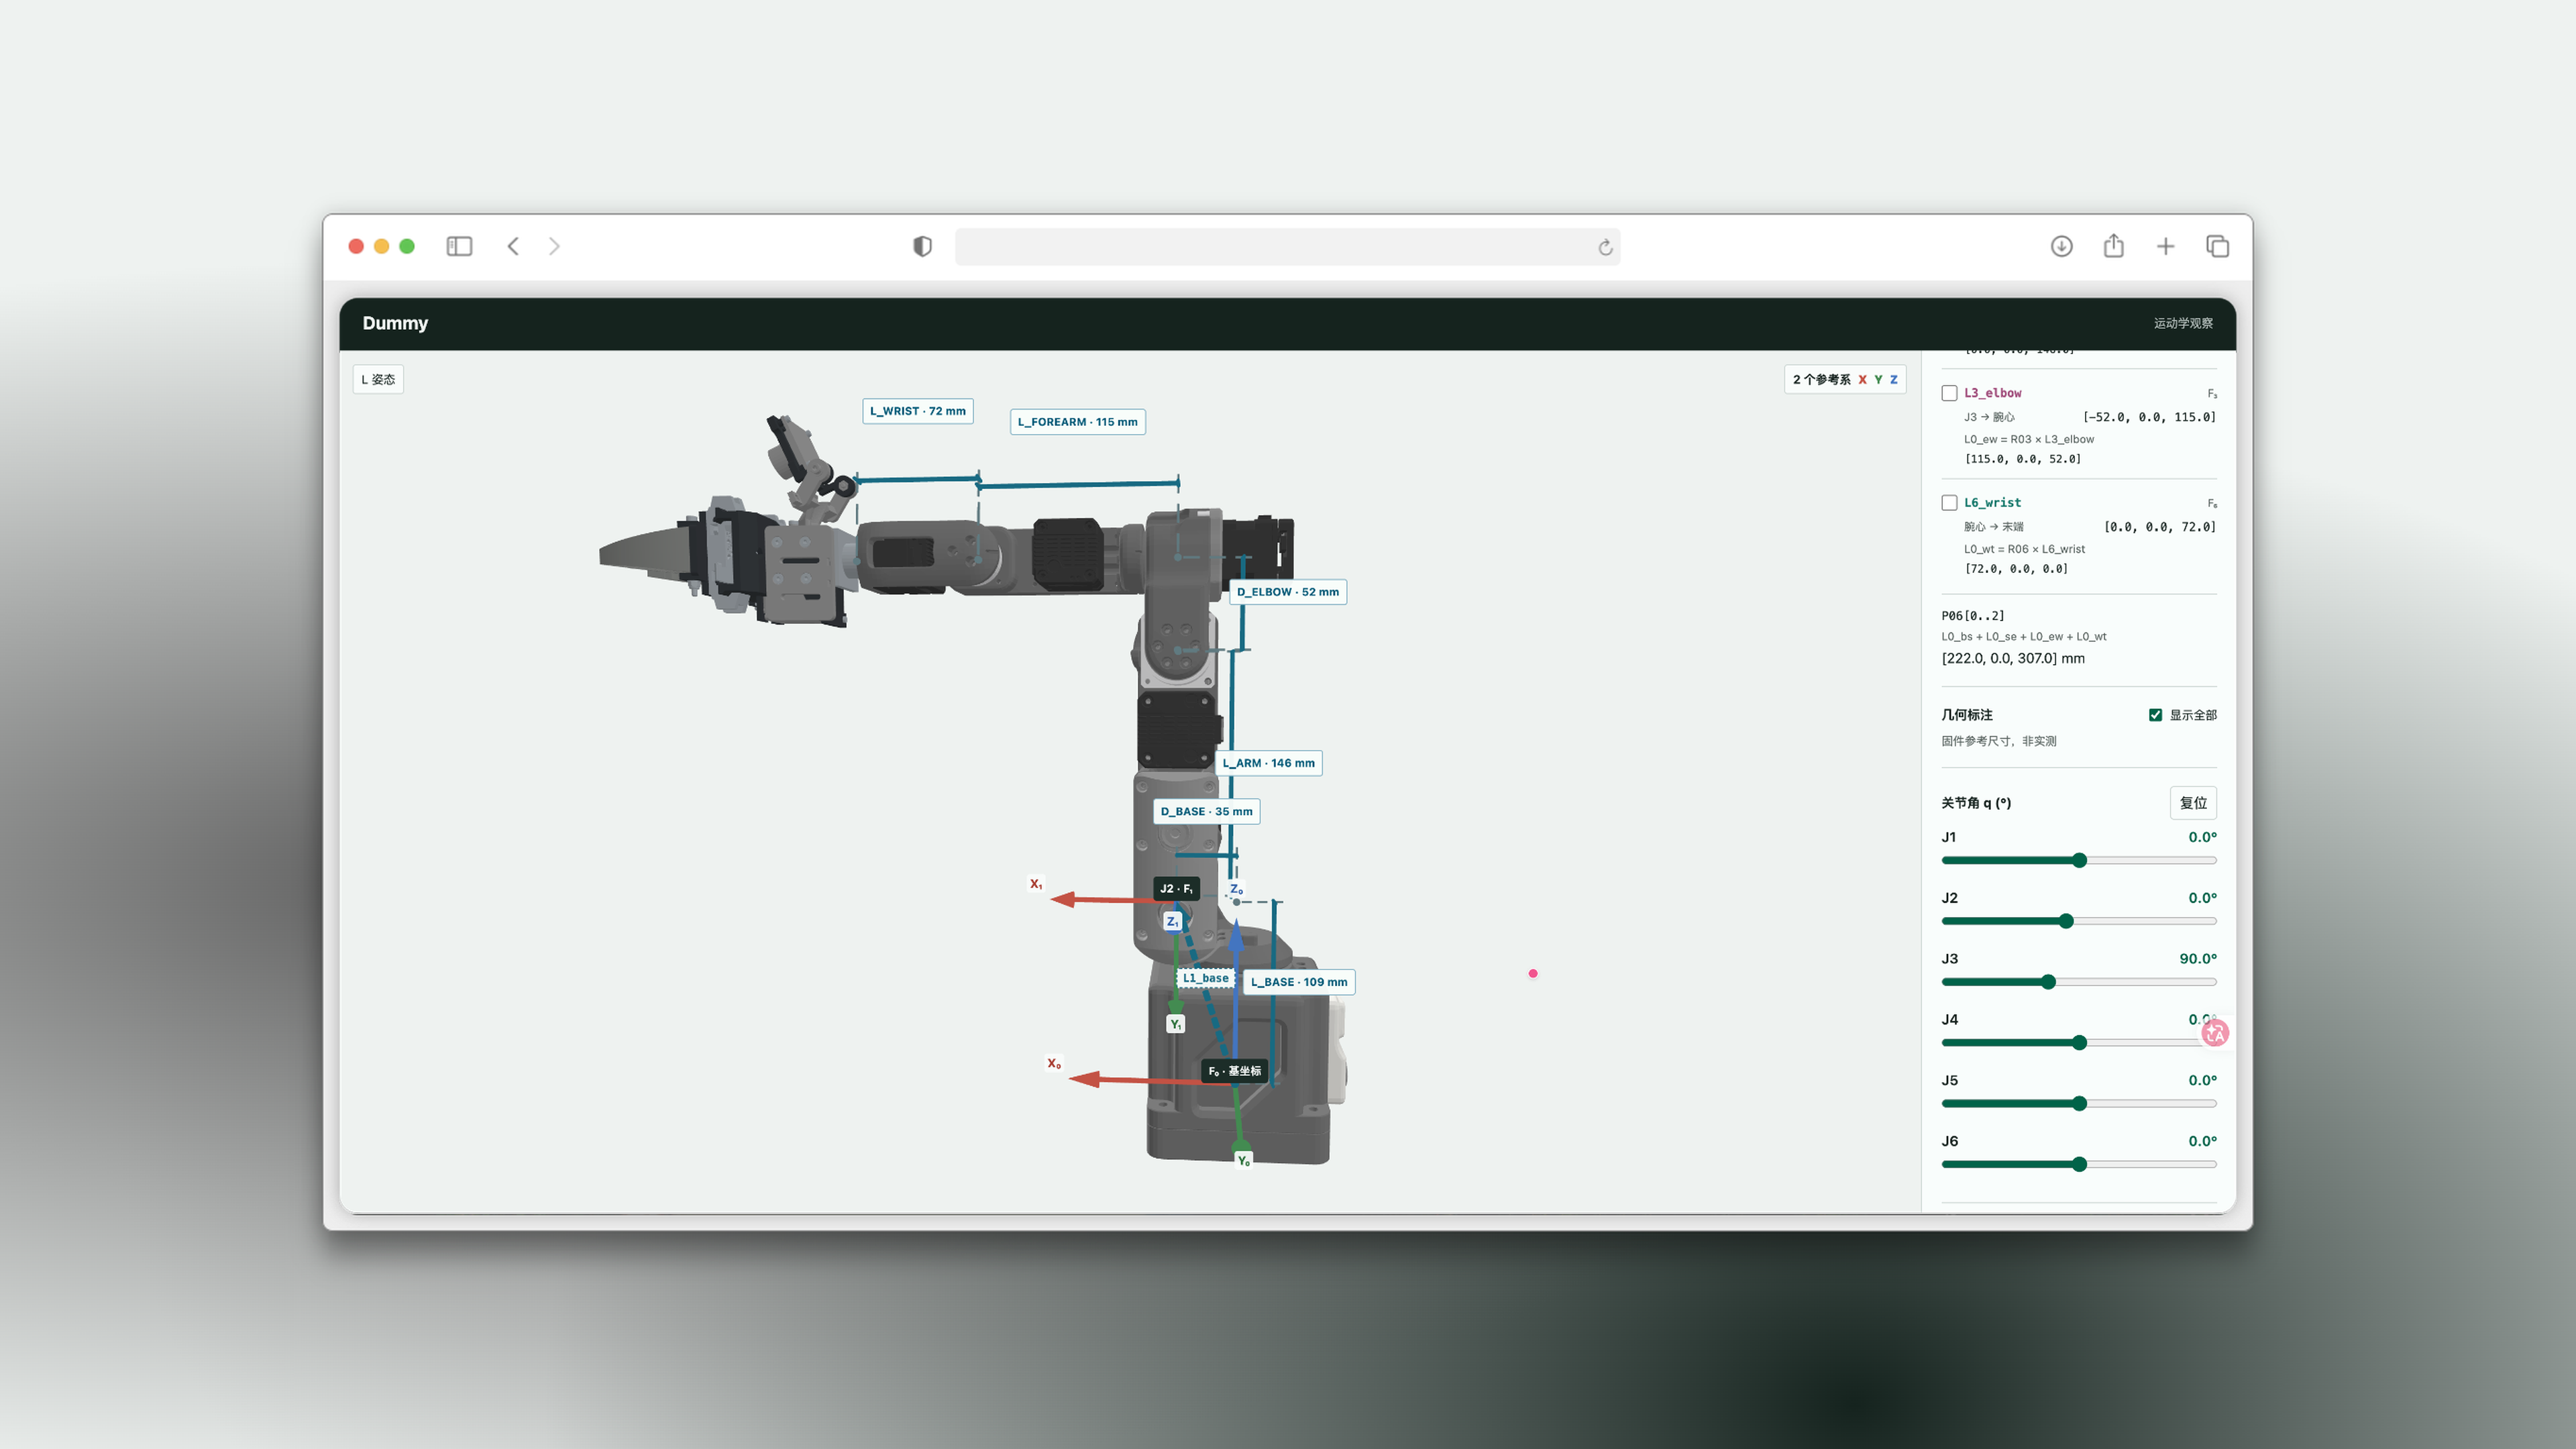Click the L_BASE · 109 mm label
This screenshot has width=2576, height=1449.
point(1299,982)
